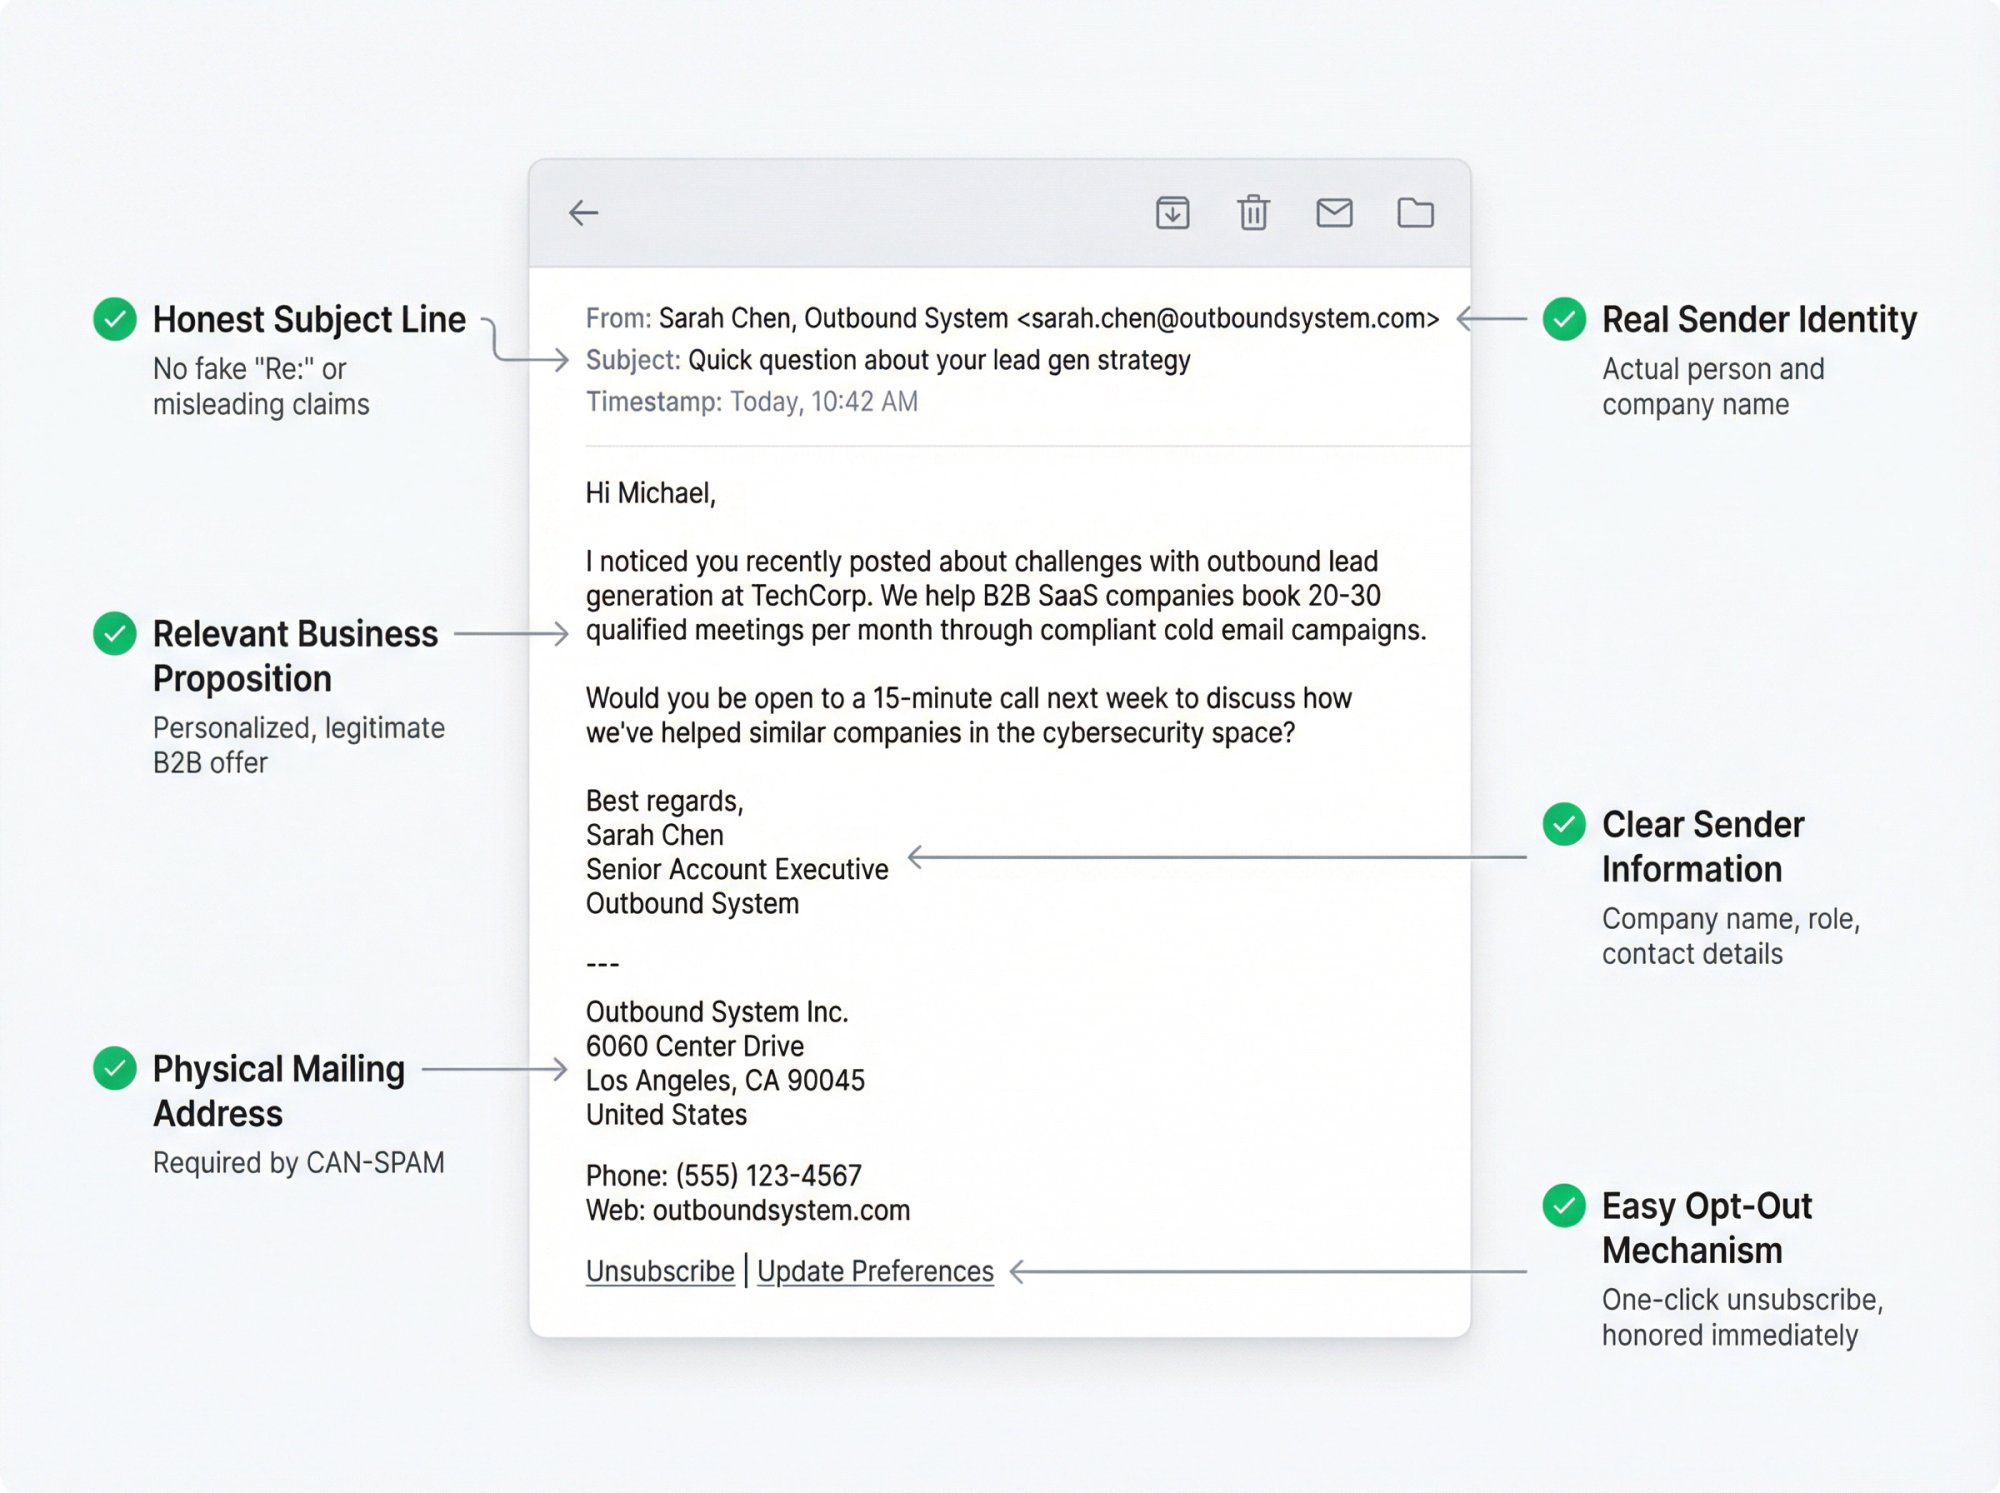Screen dimensions: 2000x1493
Task: Click the green checkmark beside Real Sender Identity
Action: click(x=1564, y=320)
